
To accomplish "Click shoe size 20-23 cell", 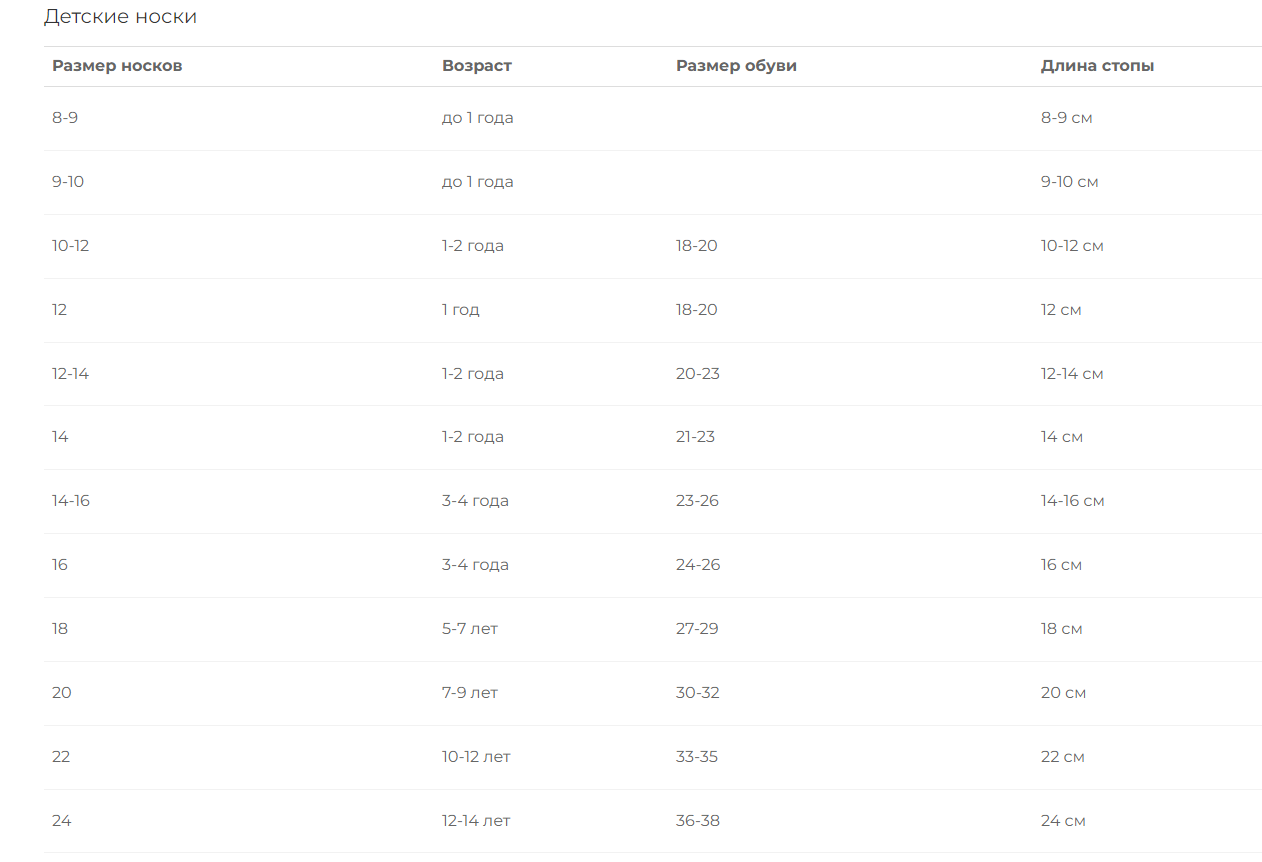I will point(698,374).
